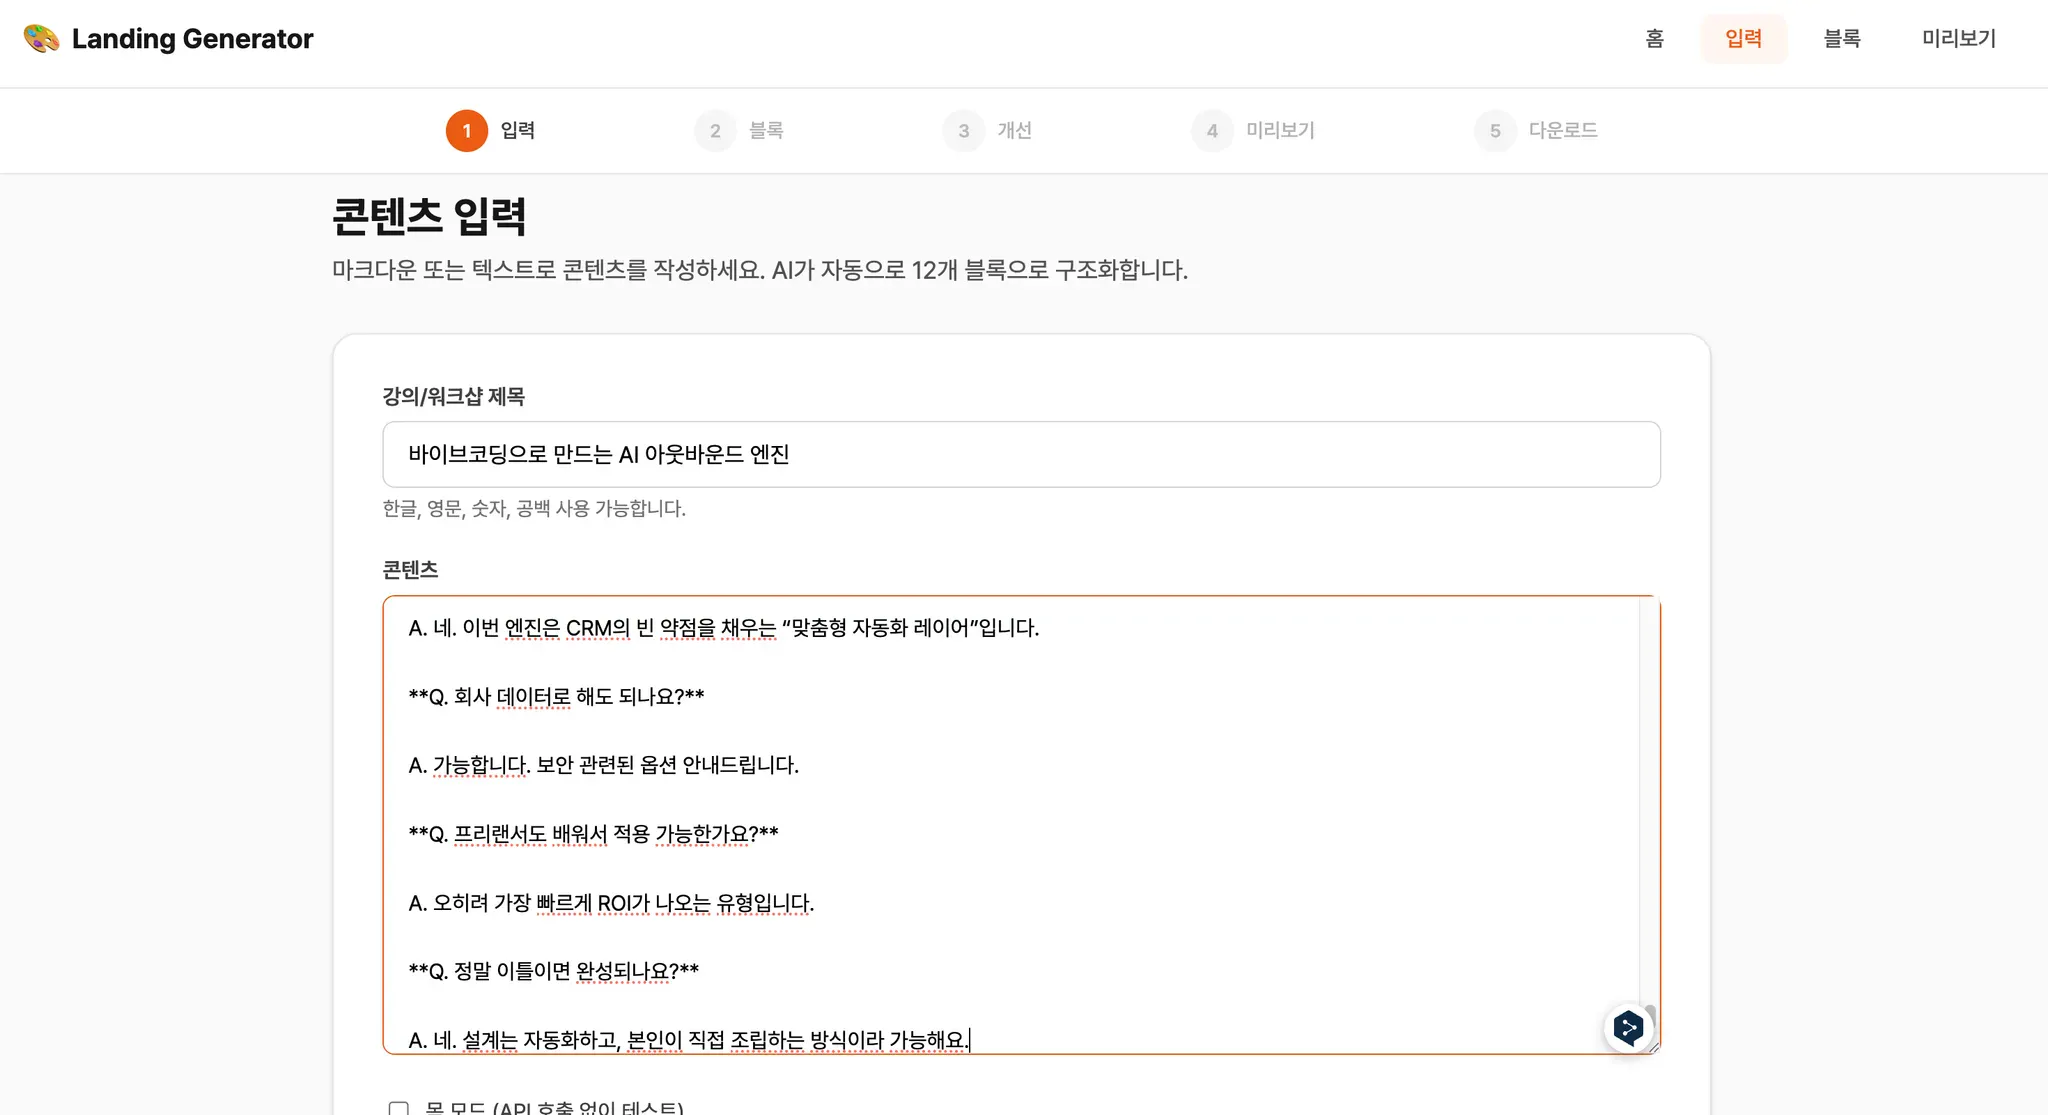This screenshot has width=2048, height=1115.
Task: Click the Landing Generator title text
Action: click(192, 38)
